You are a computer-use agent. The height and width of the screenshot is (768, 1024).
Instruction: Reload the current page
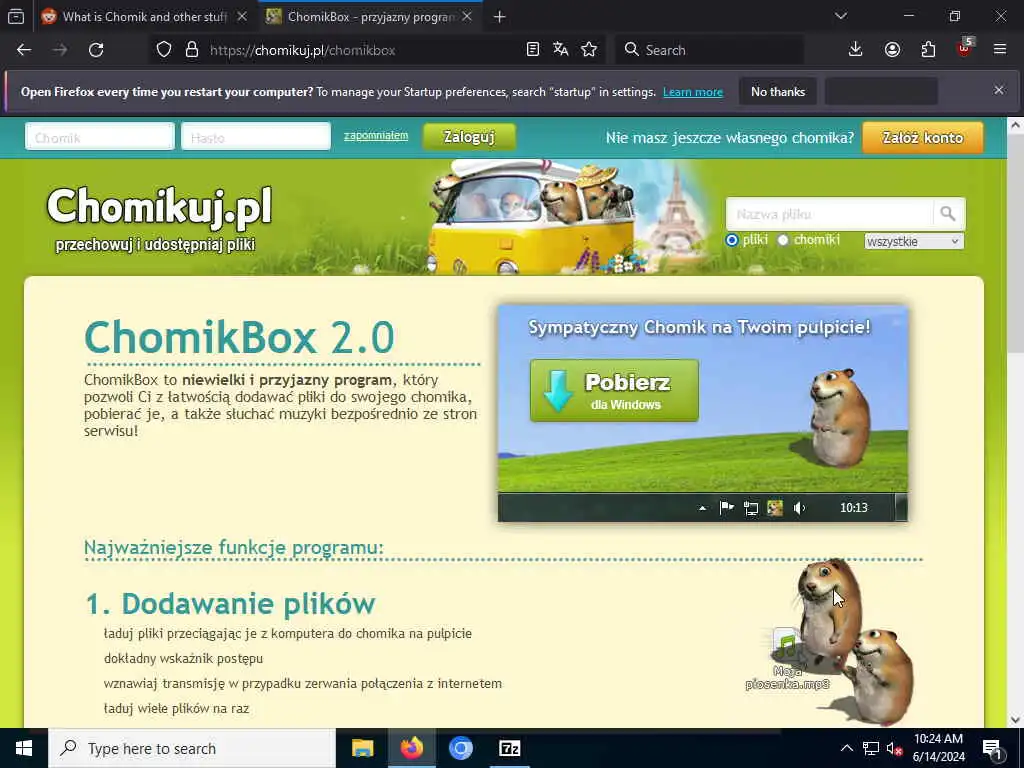coord(96,50)
